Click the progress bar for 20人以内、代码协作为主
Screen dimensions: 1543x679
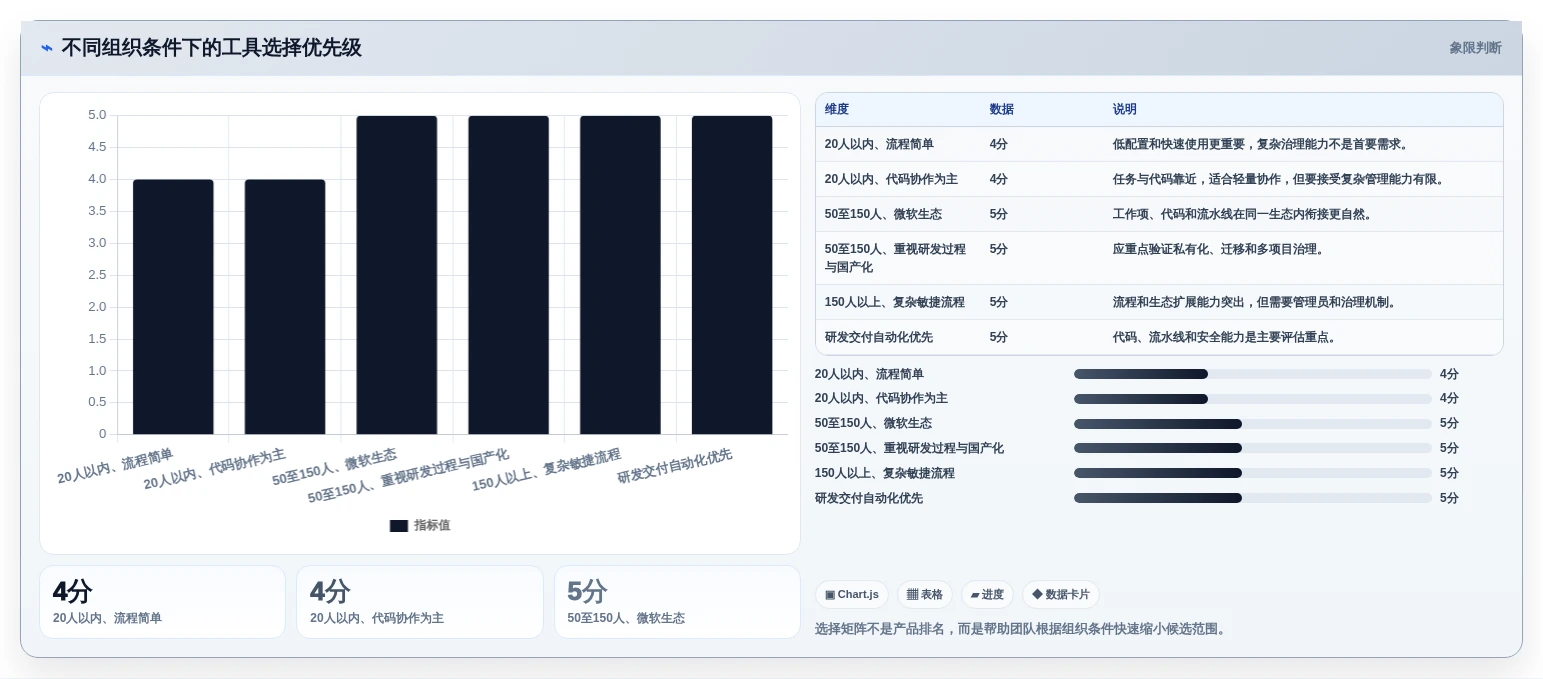[x=1253, y=399]
